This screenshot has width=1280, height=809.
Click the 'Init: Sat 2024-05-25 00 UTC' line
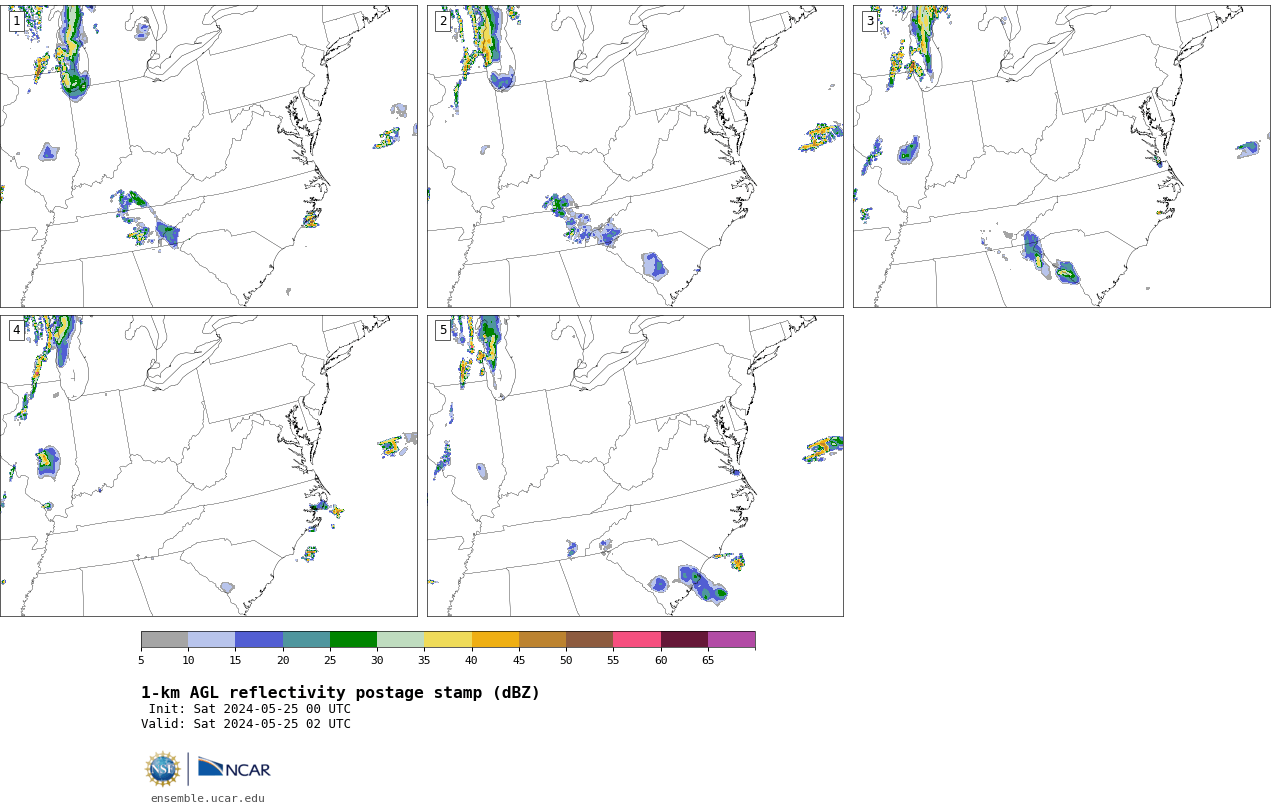click(x=250, y=709)
